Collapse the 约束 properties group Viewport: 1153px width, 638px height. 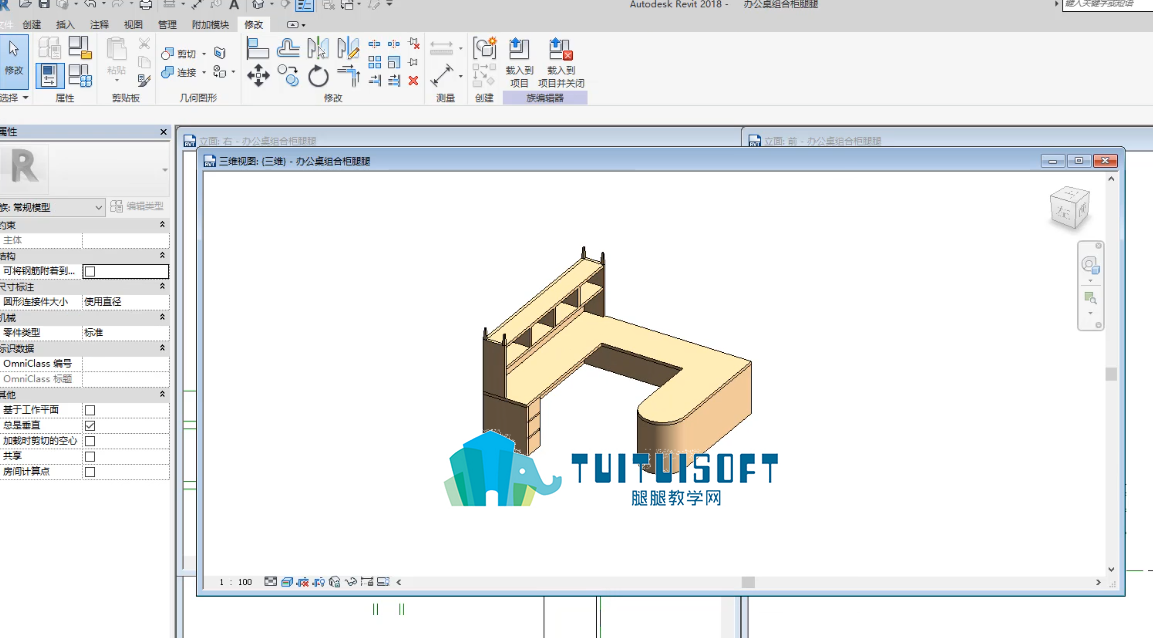tap(163, 225)
